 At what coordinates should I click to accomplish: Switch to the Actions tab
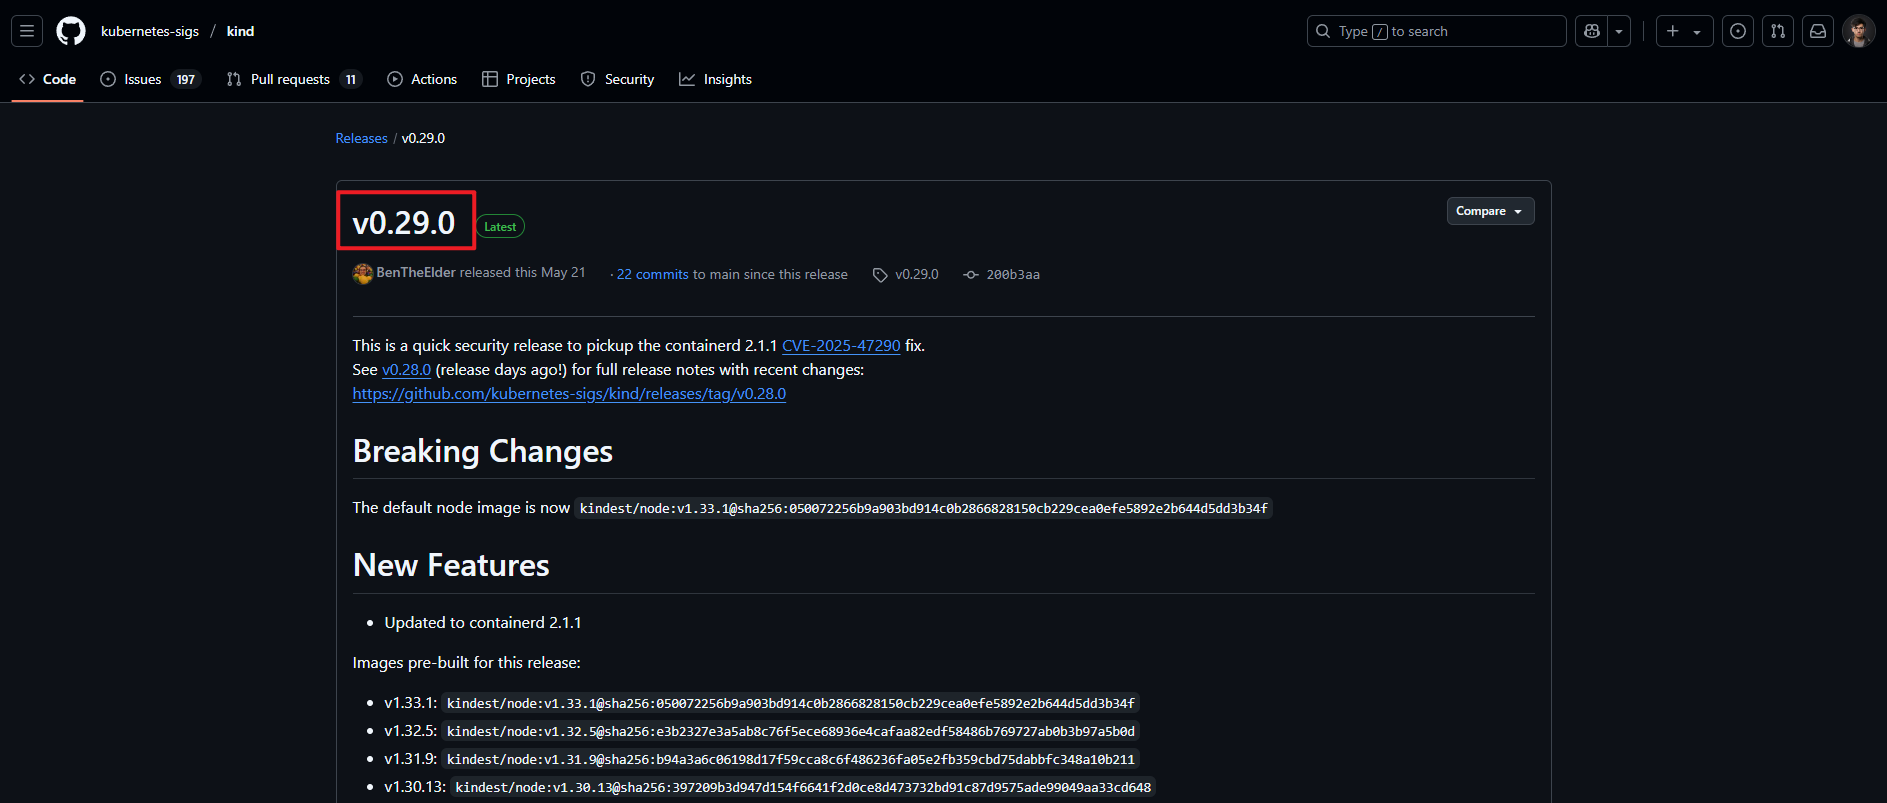point(422,79)
